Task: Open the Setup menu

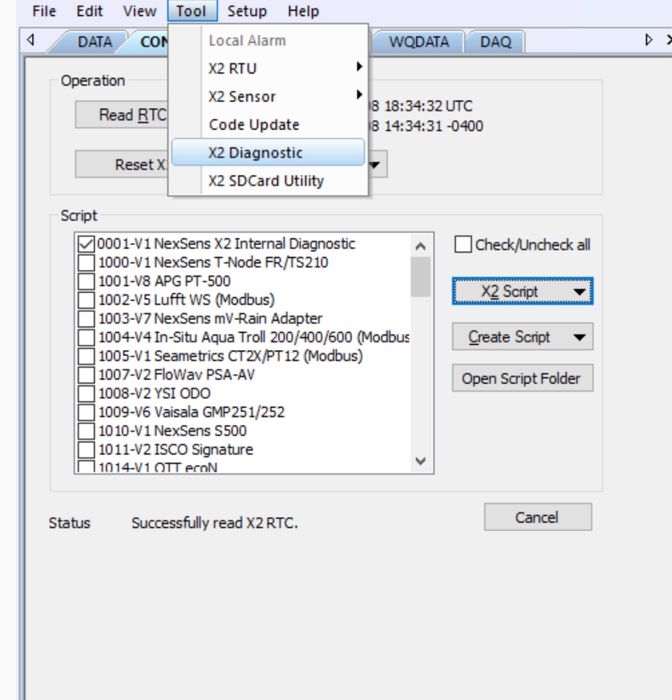Action: point(247,11)
